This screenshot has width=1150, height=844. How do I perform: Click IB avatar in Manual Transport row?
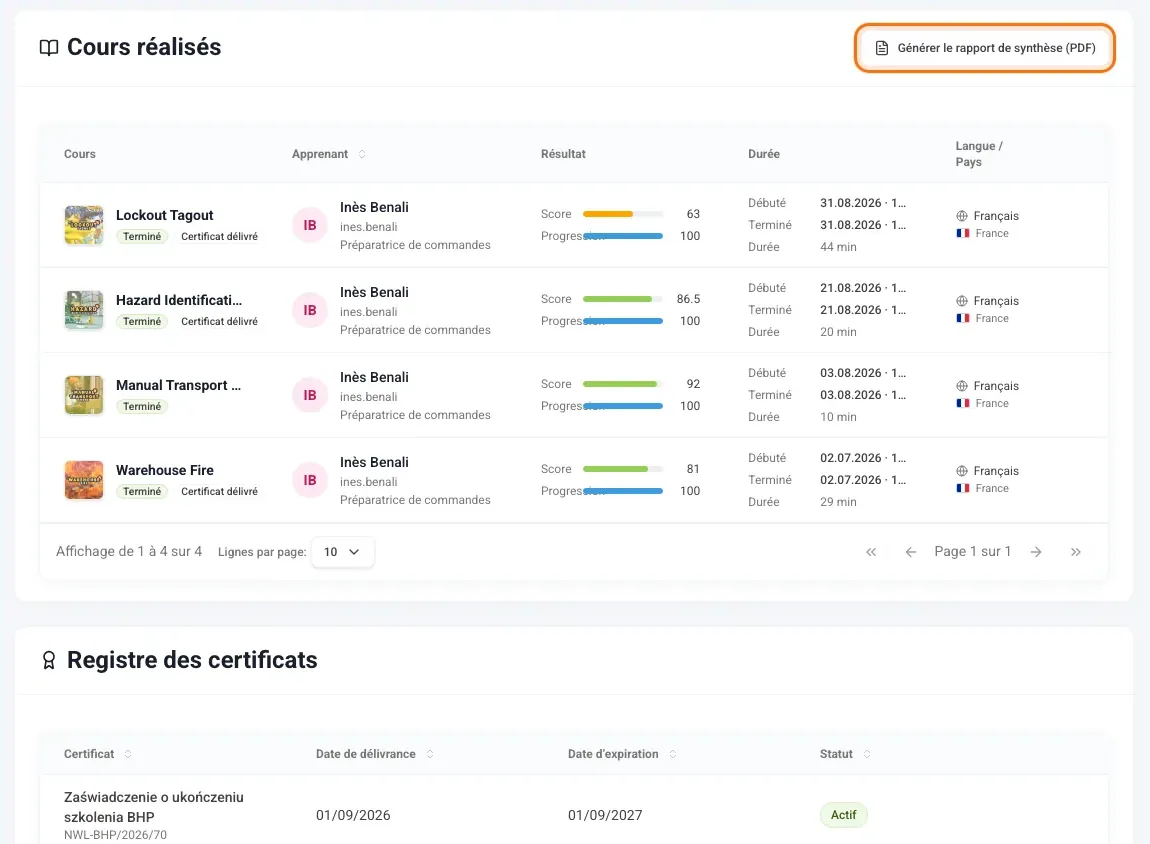tap(310, 395)
